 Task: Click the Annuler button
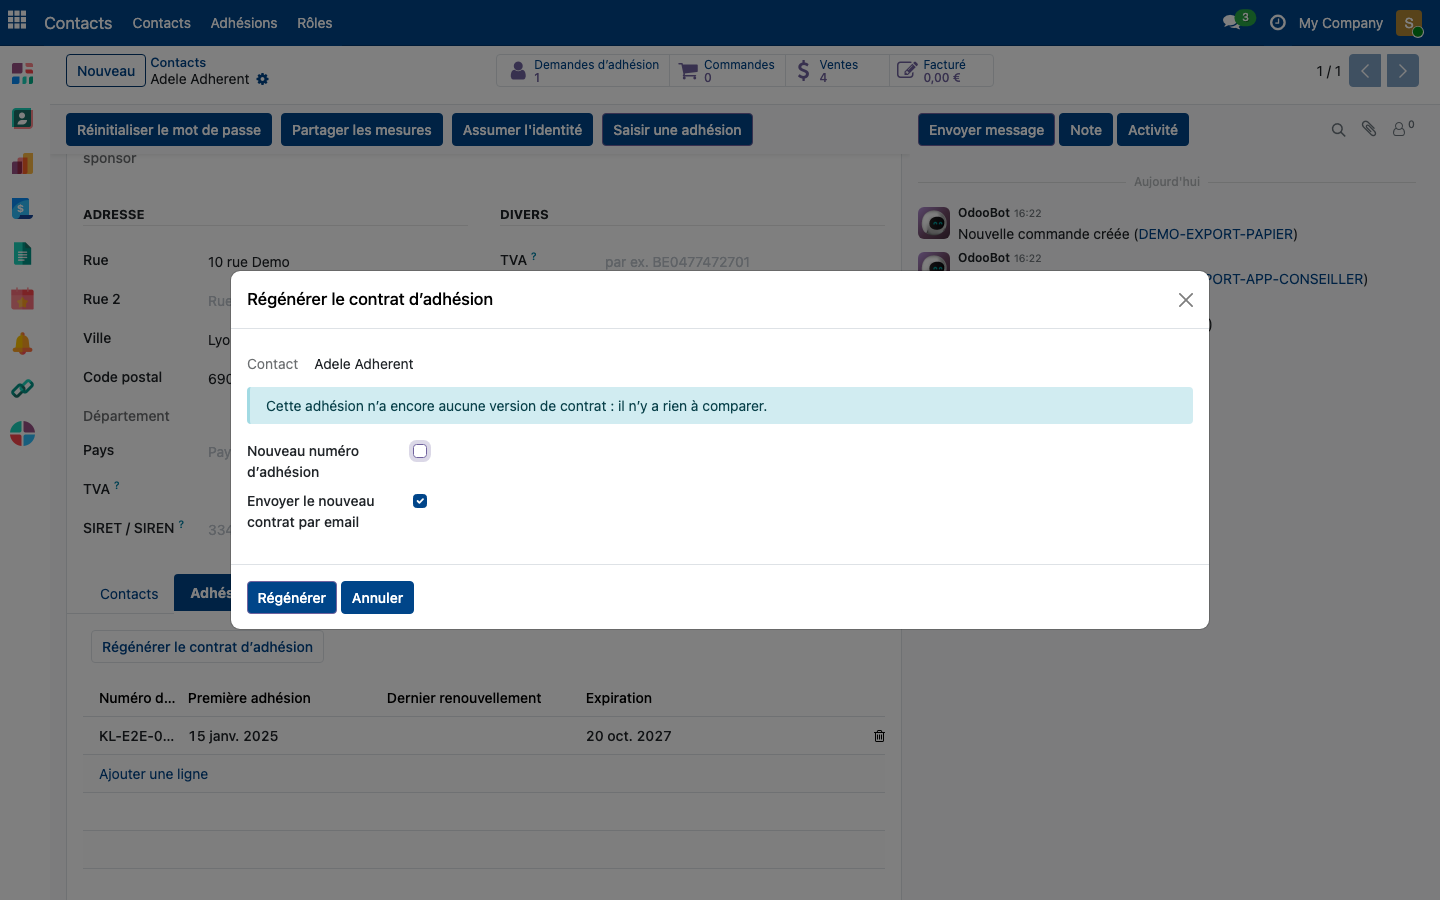pyautogui.click(x=377, y=598)
